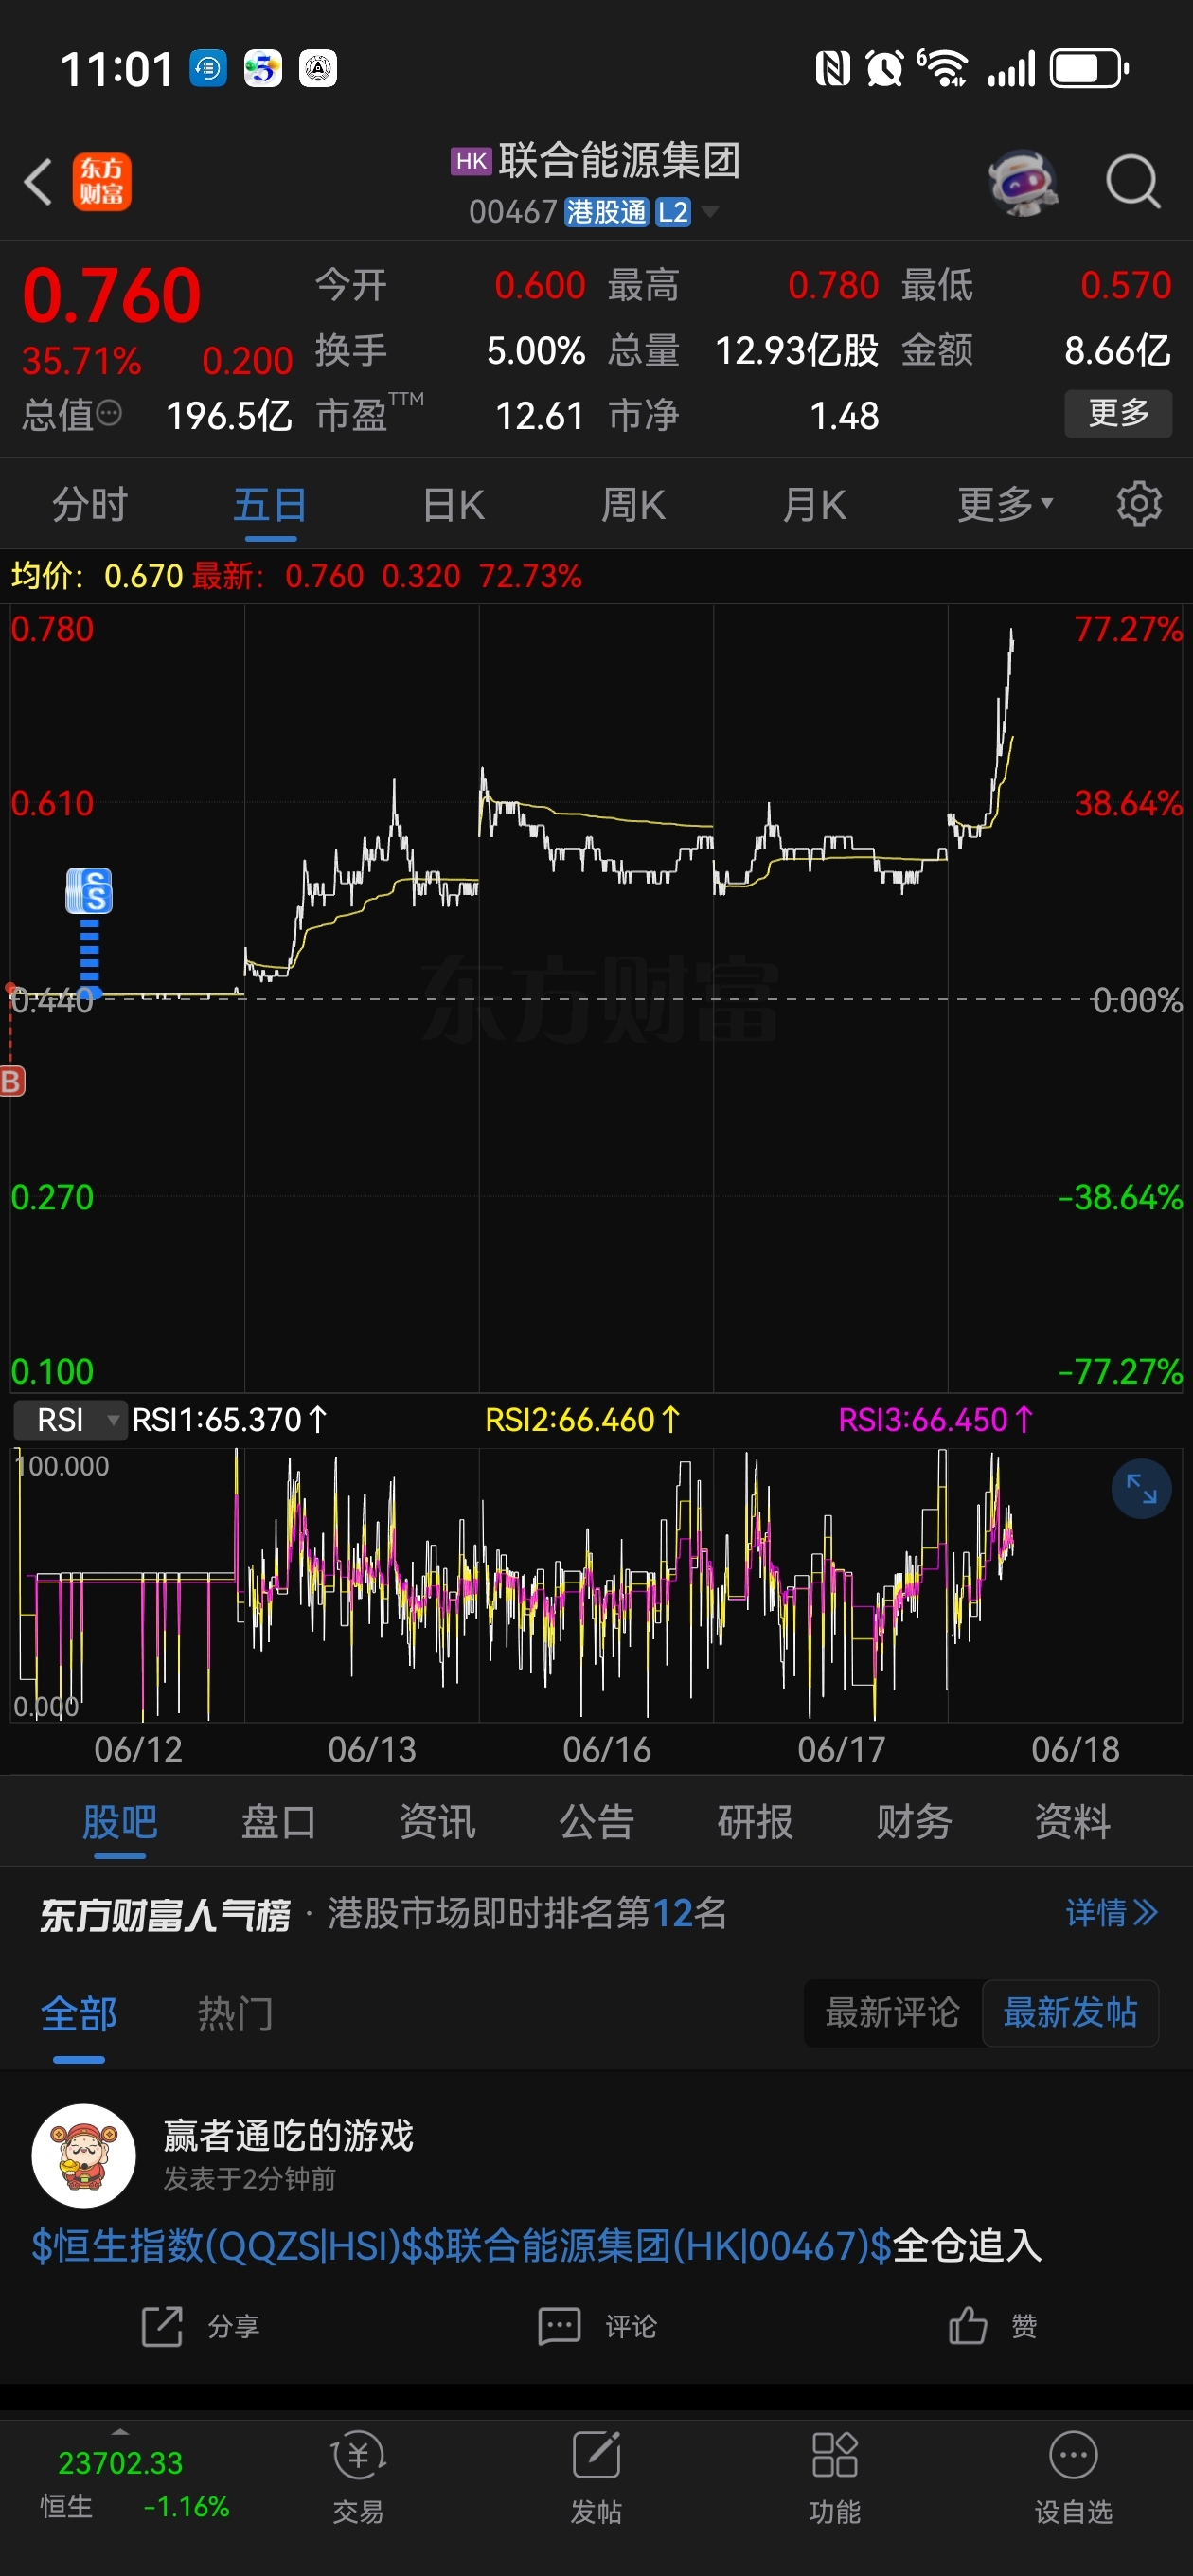Expand the Hang Seng index ticker arrow
The height and width of the screenshot is (2576, 1193).
120,2432
